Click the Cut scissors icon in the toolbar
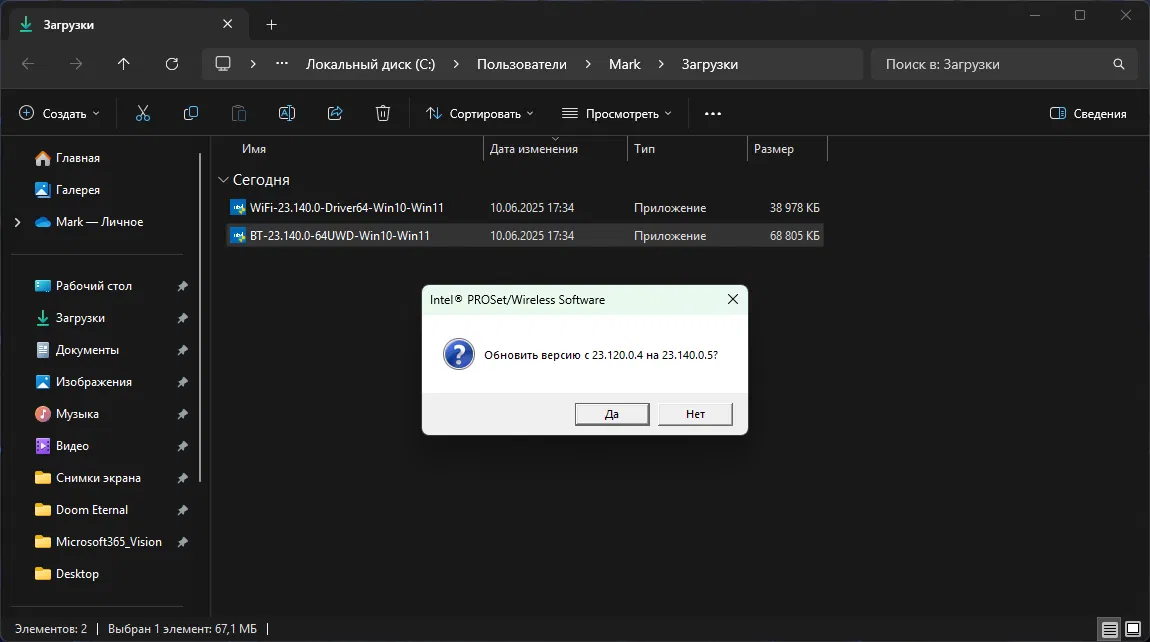The image size is (1150, 642). click(143, 113)
